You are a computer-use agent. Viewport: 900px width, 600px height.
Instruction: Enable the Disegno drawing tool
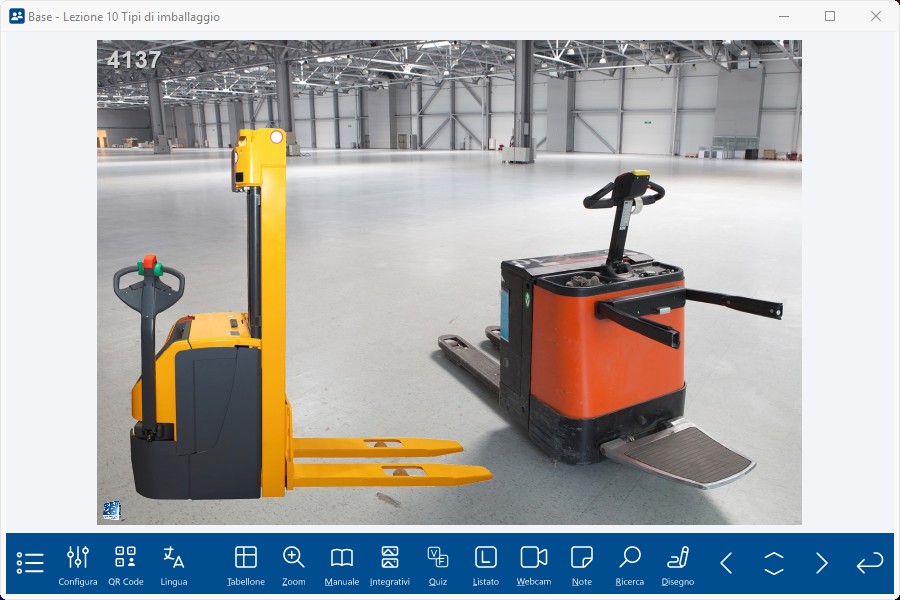678,564
